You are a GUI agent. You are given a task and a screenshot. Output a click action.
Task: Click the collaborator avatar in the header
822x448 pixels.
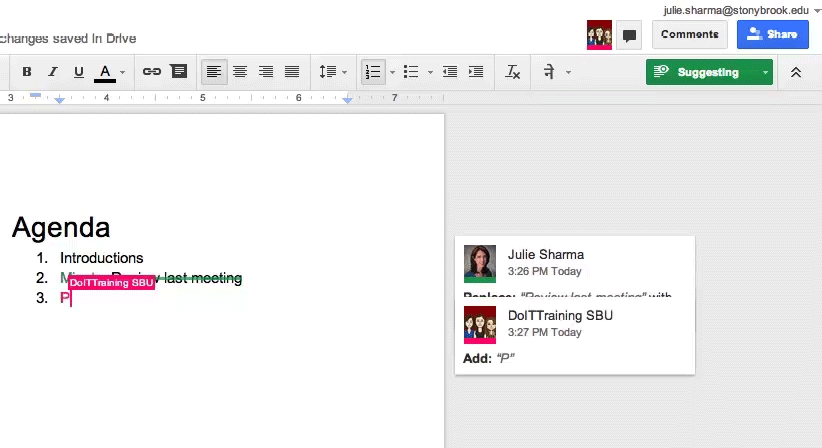pos(599,35)
